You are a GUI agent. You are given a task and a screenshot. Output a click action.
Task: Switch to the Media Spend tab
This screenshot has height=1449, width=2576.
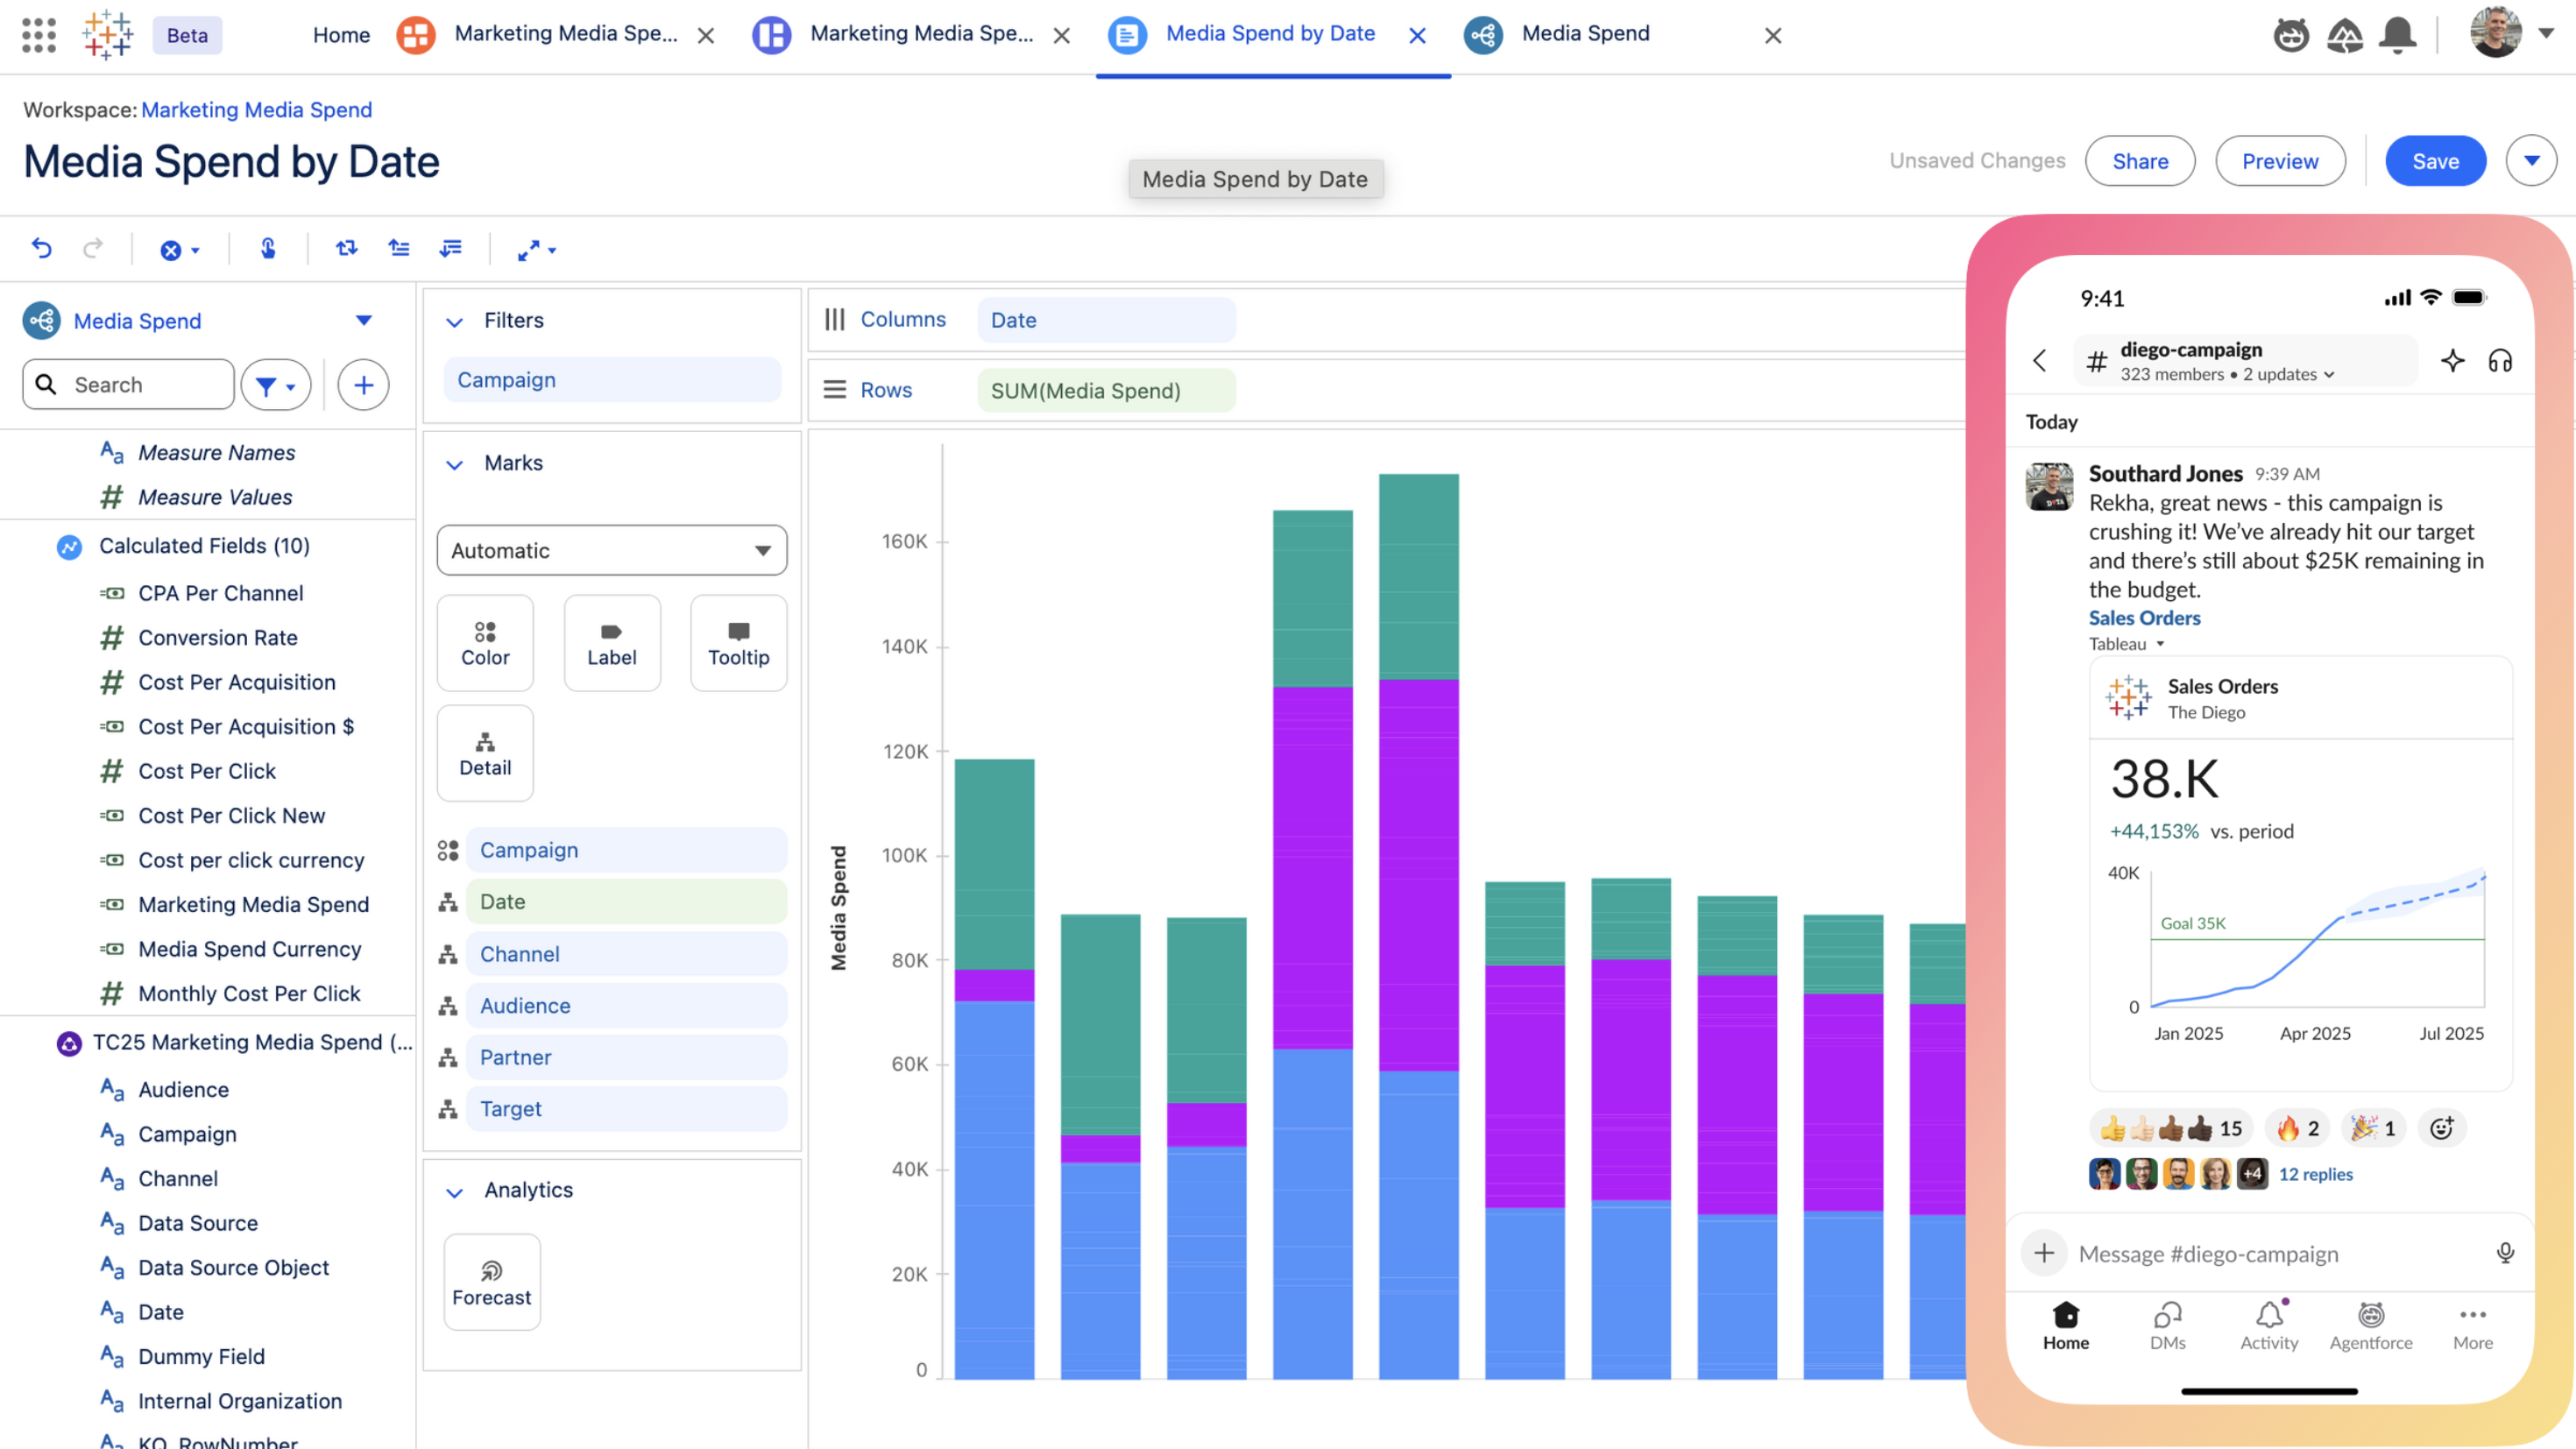pos(1585,34)
